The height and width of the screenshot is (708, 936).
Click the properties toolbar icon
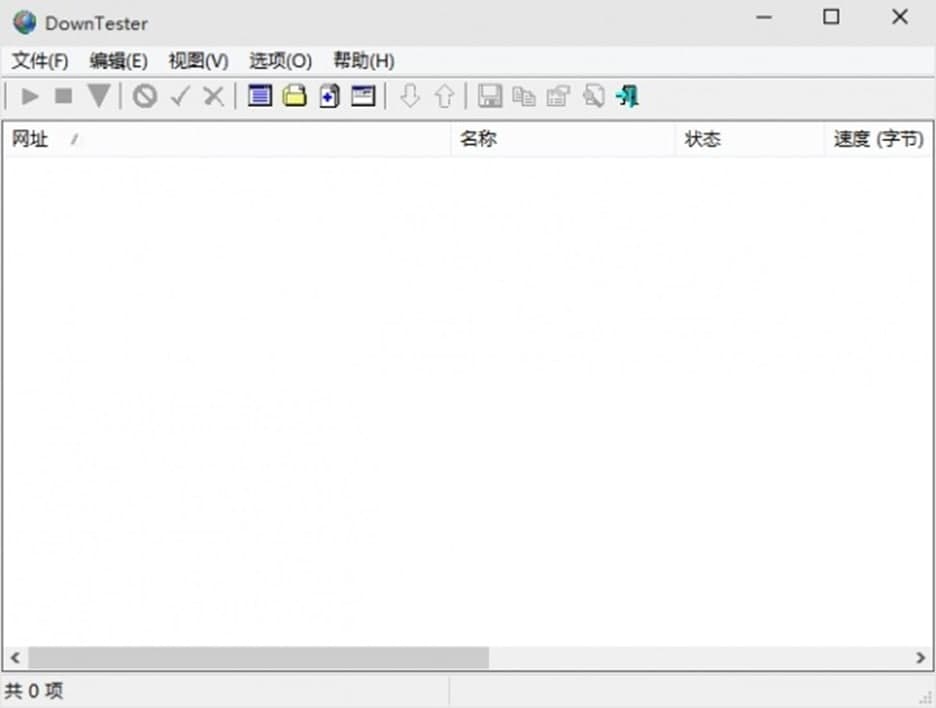click(x=558, y=96)
